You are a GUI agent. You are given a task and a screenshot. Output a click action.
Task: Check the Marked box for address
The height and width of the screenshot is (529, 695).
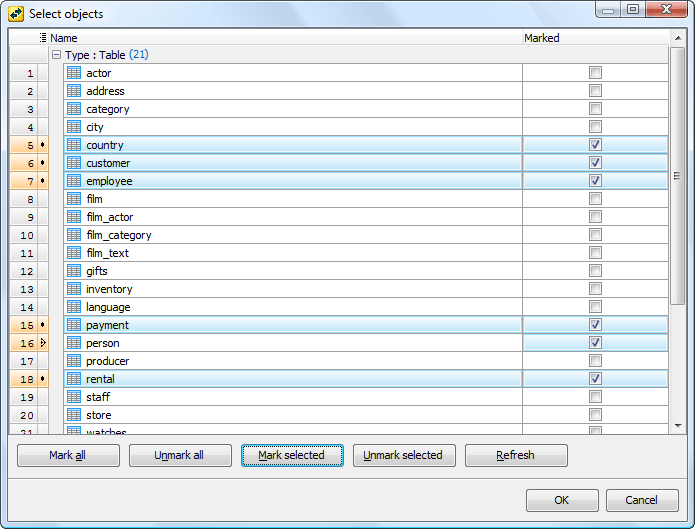[595, 91]
